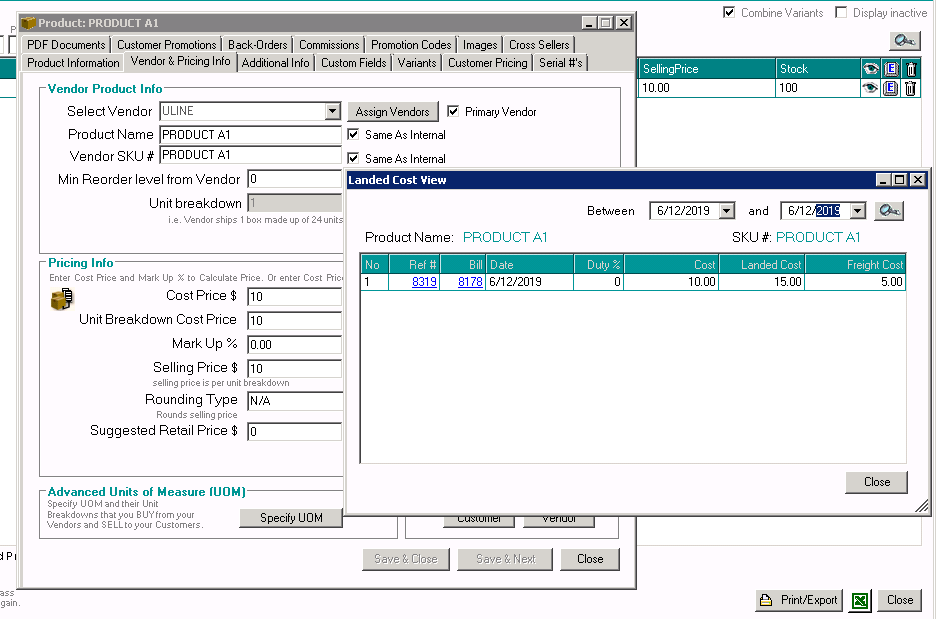Click the eye icon in the 10.00 row
The height and width of the screenshot is (619, 936).
pos(870,88)
